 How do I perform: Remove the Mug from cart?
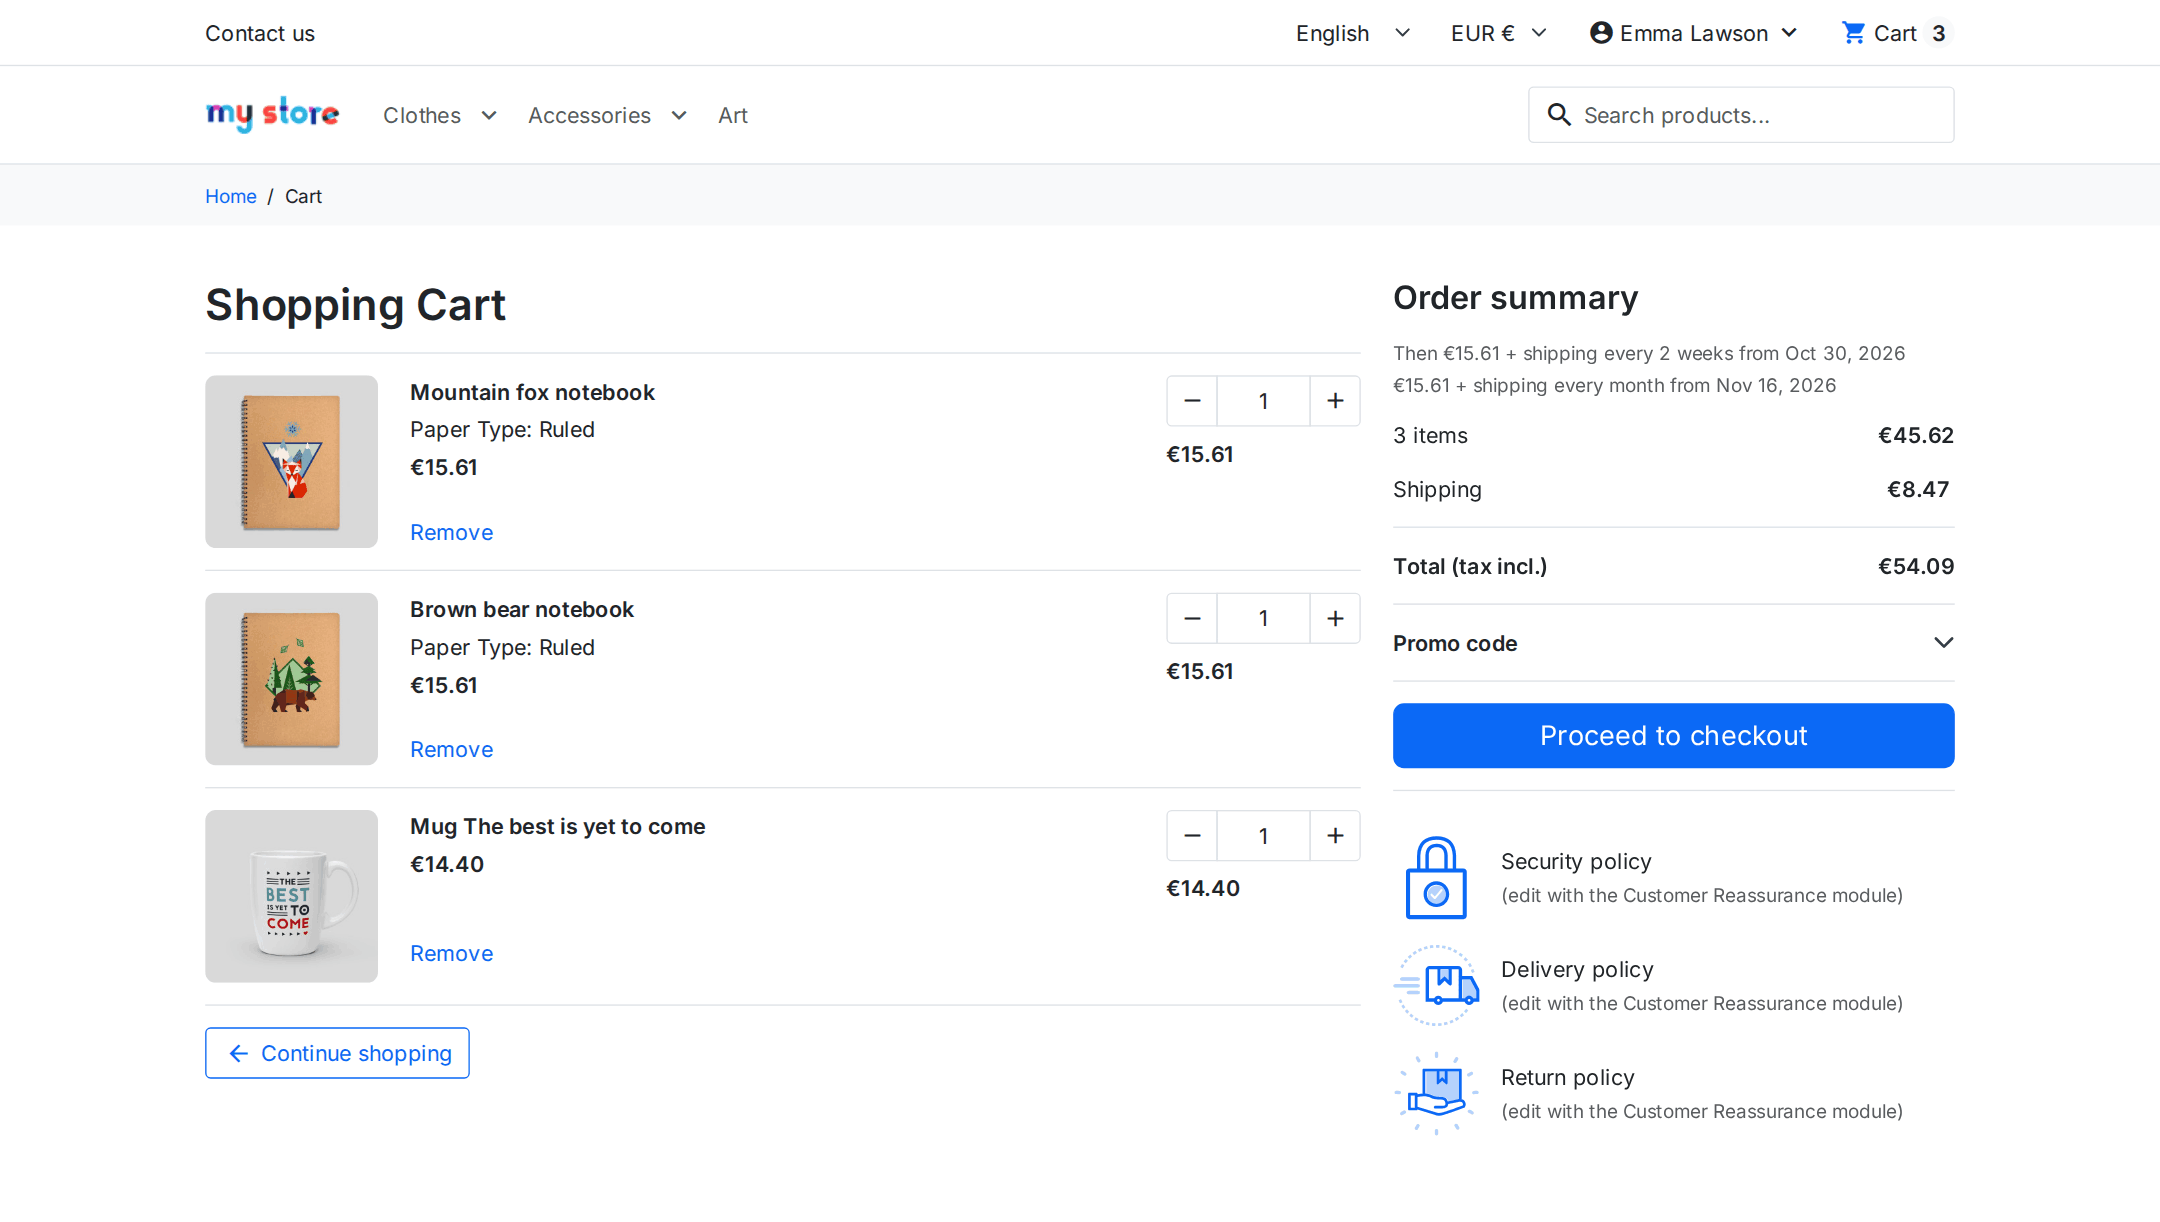[x=451, y=953]
